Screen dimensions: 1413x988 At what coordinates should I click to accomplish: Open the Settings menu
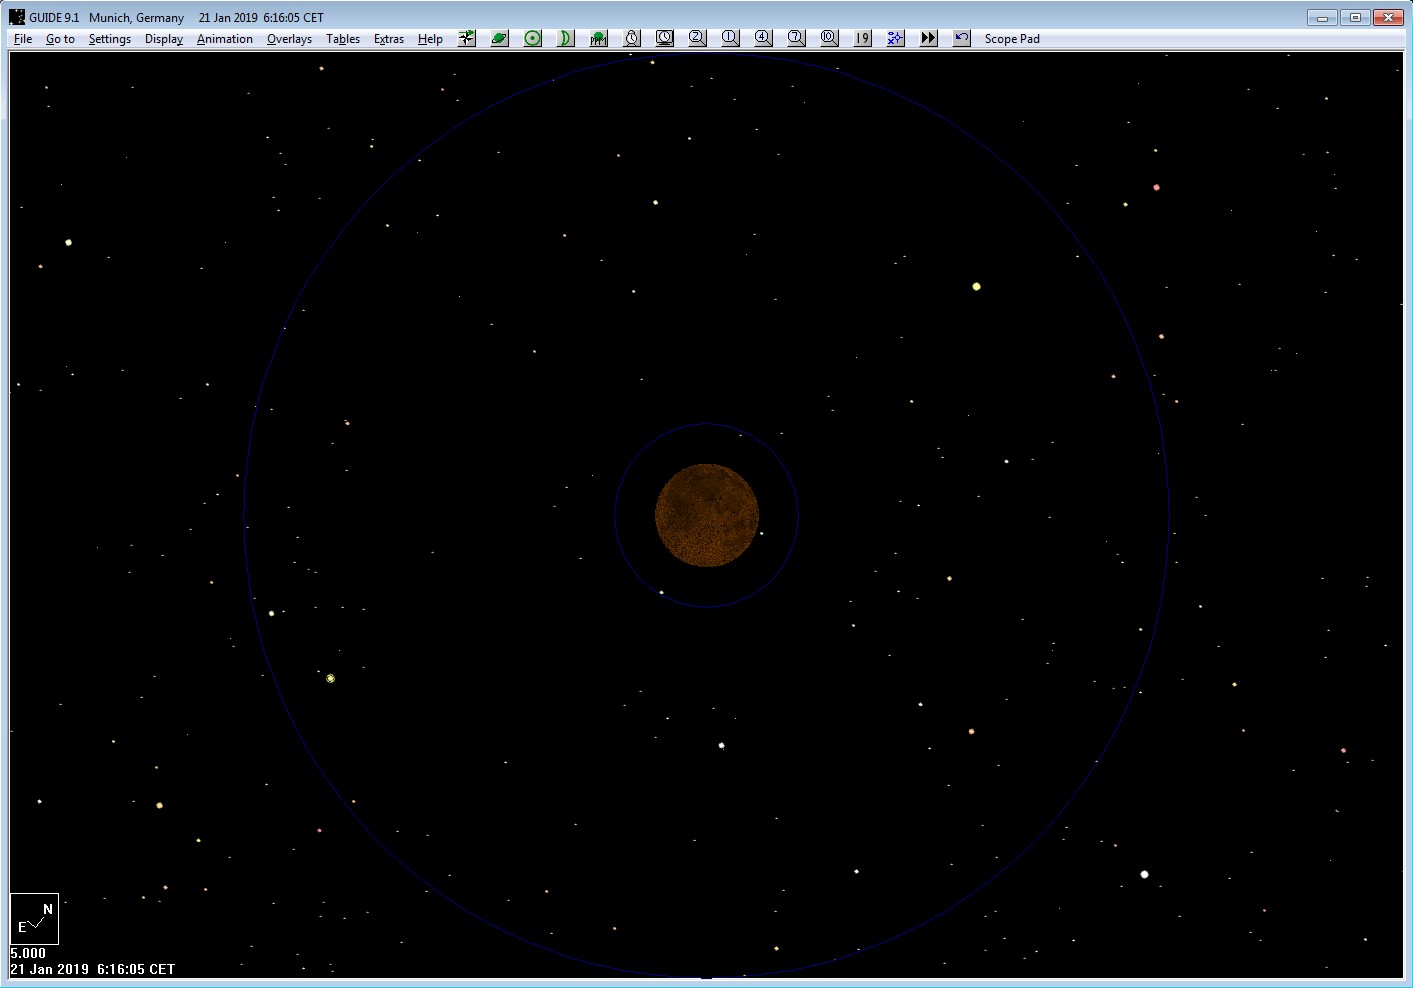point(109,39)
